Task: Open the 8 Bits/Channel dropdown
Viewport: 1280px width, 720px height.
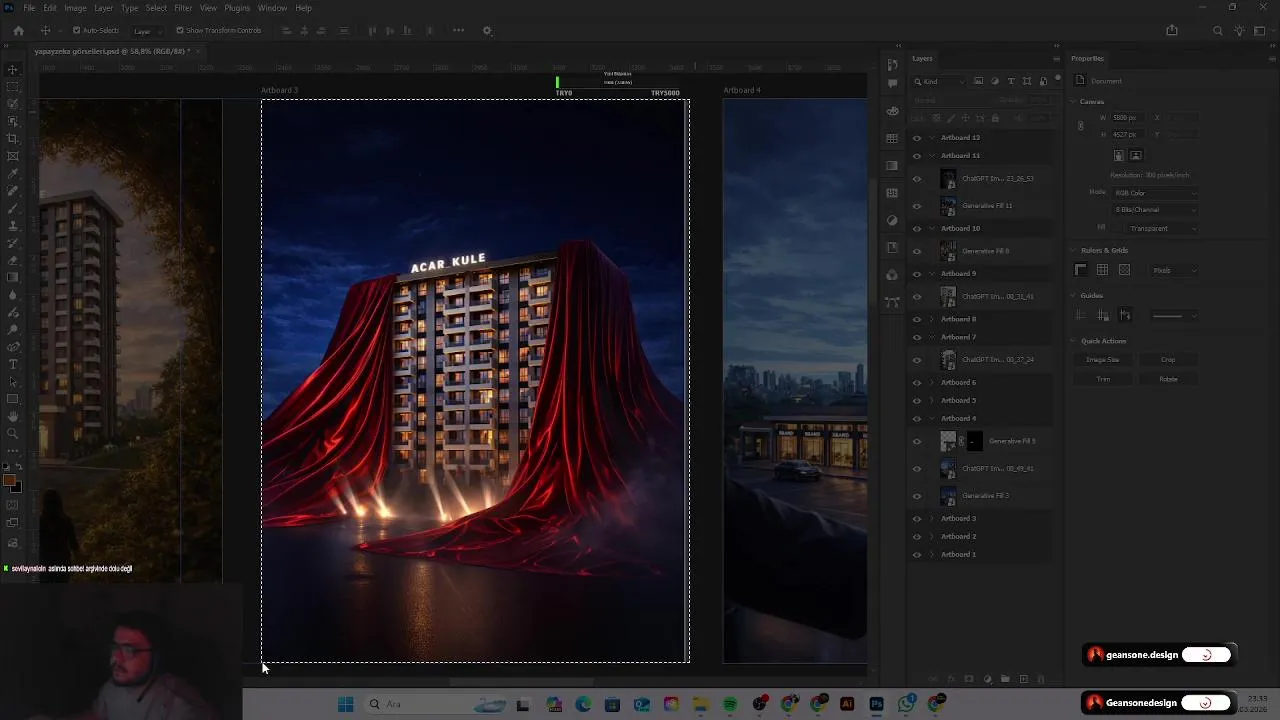Action: (1154, 210)
